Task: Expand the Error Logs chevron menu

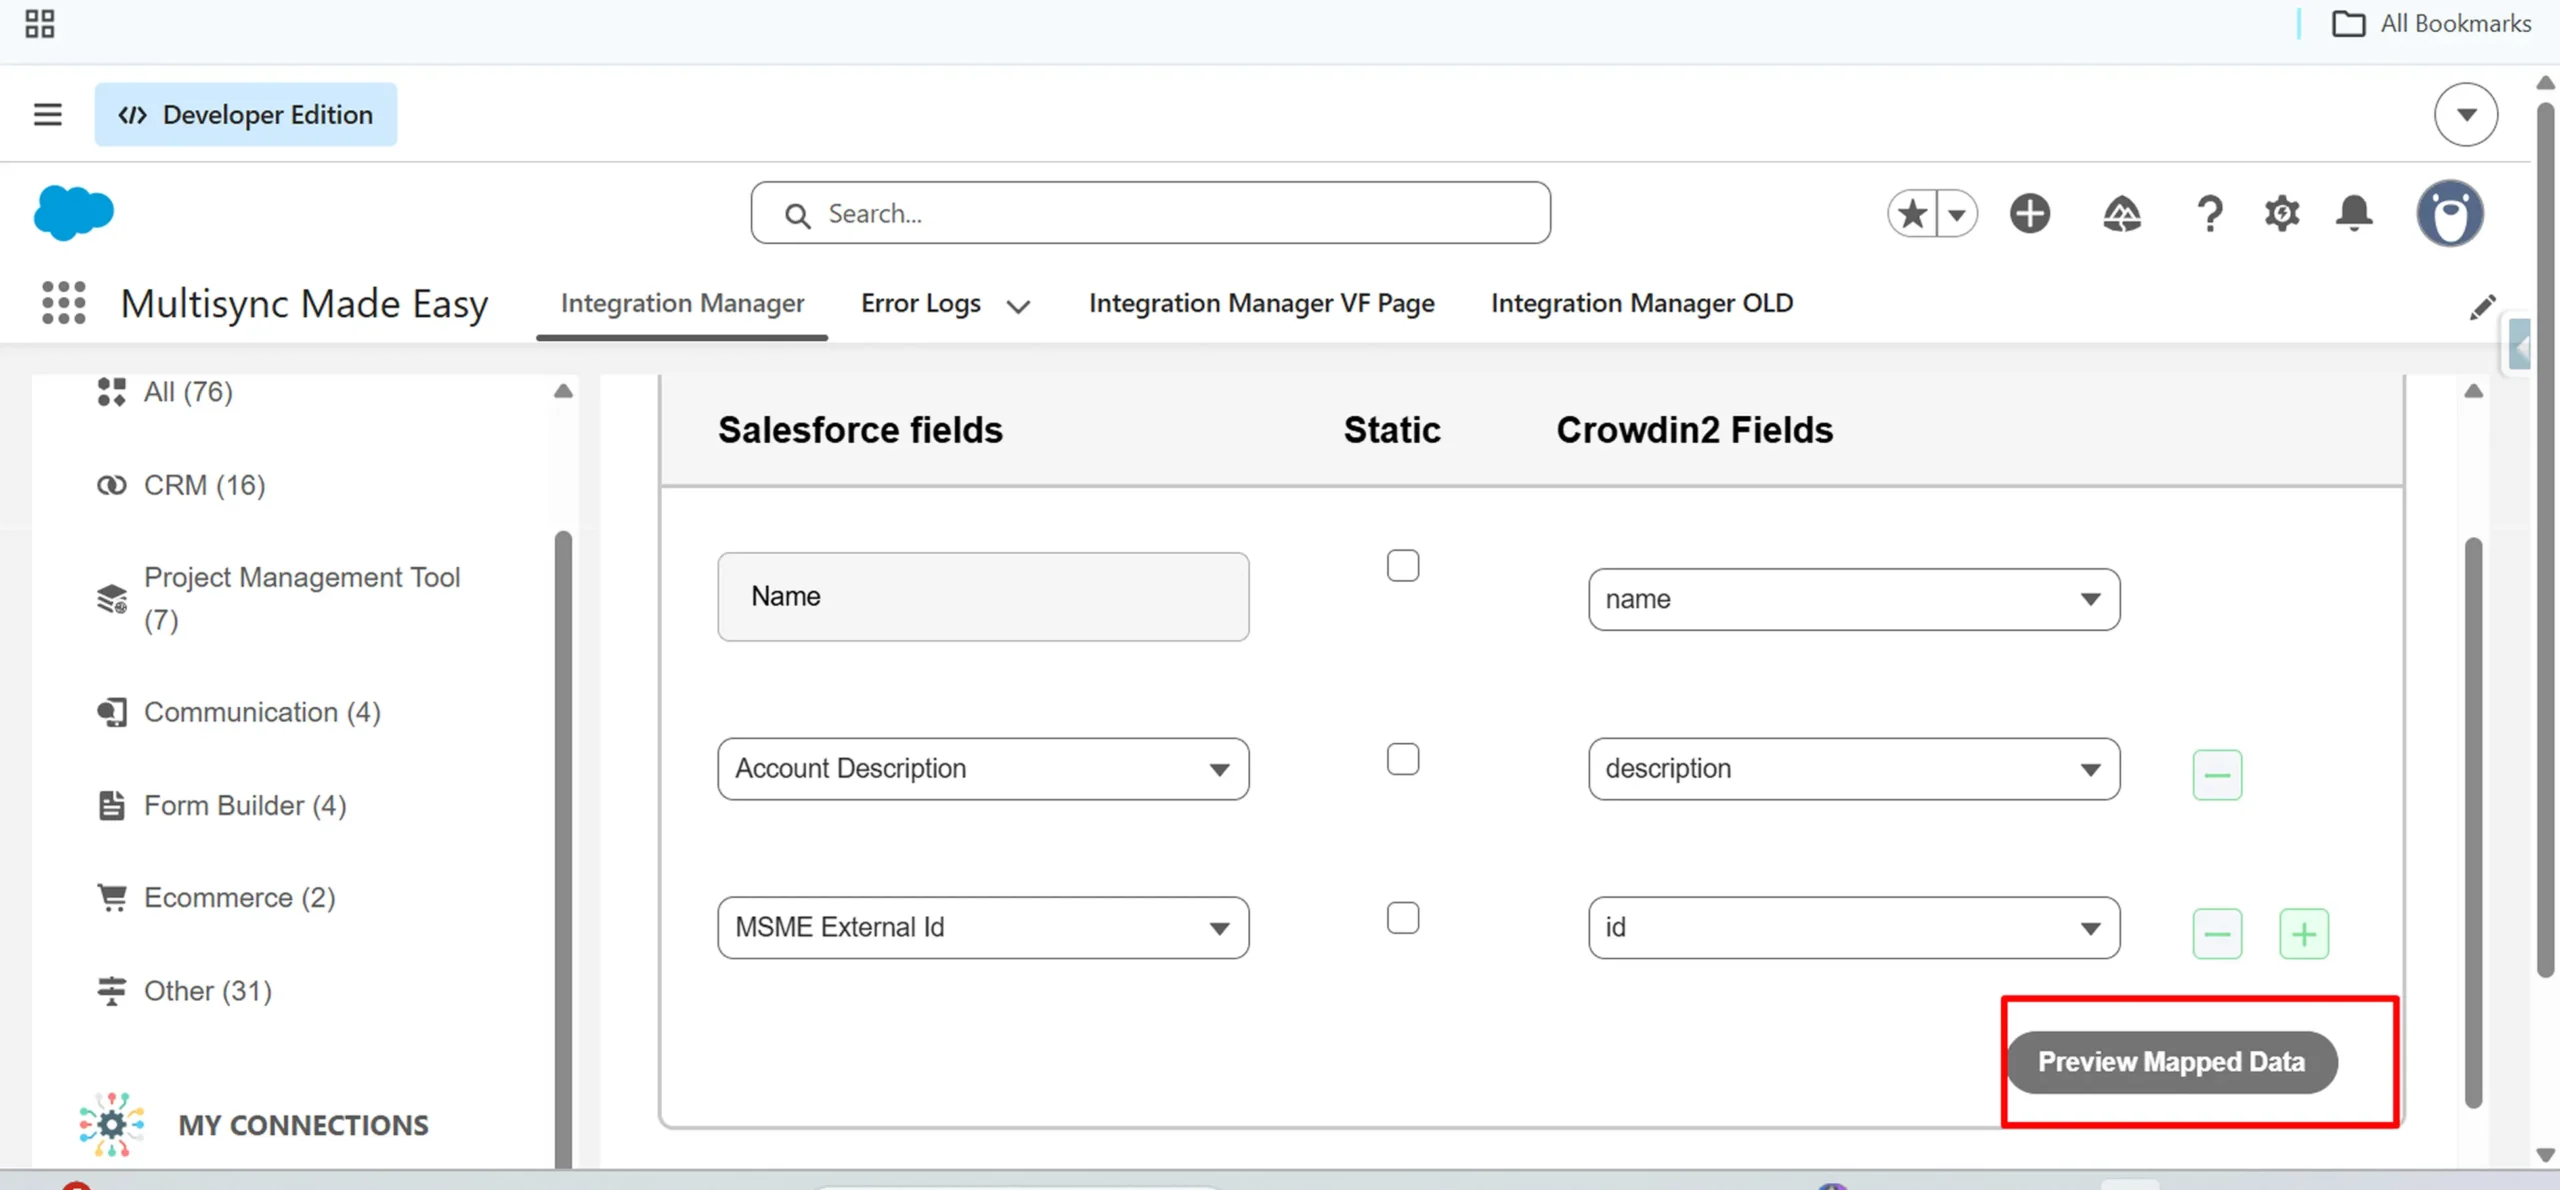Action: click(1018, 306)
